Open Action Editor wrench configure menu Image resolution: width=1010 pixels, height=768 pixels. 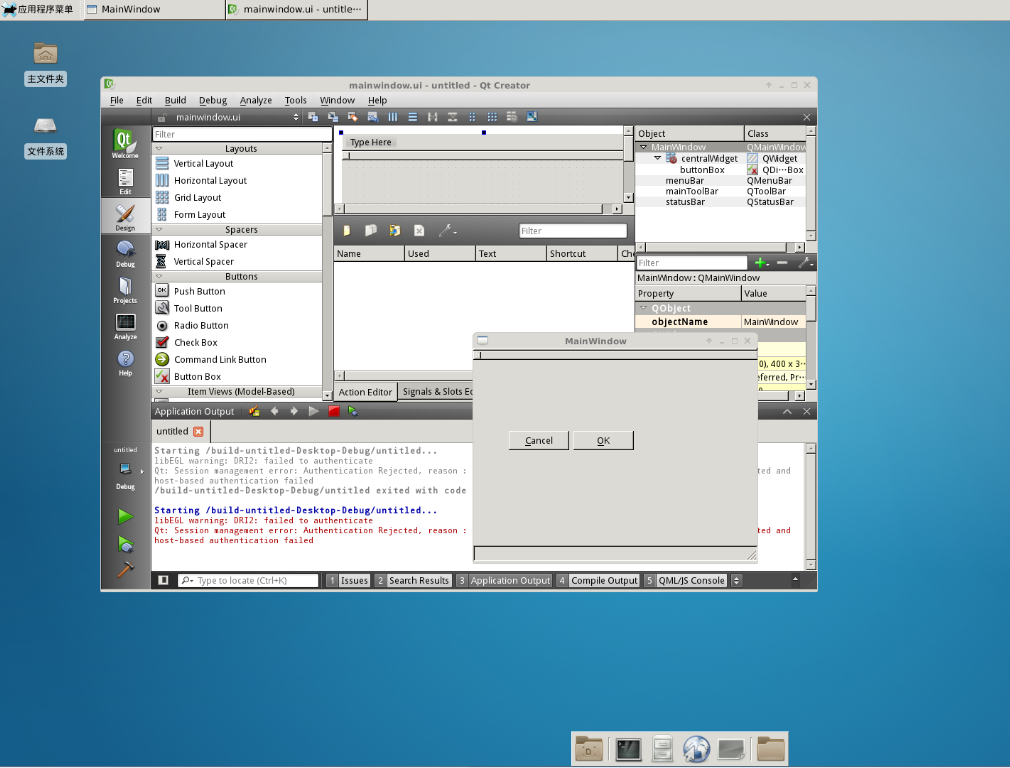[x=447, y=231]
